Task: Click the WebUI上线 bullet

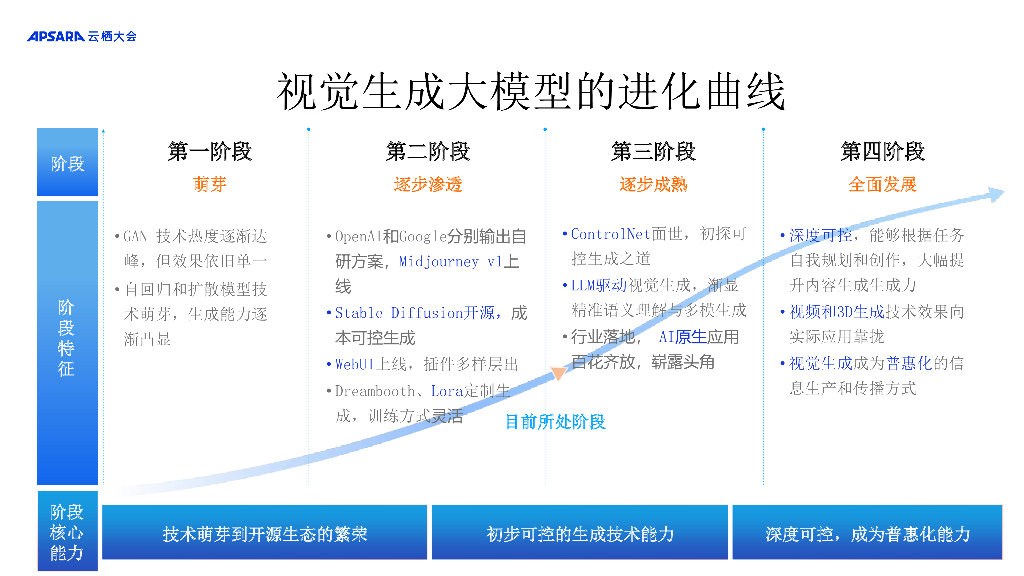Action: tap(422, 364)
